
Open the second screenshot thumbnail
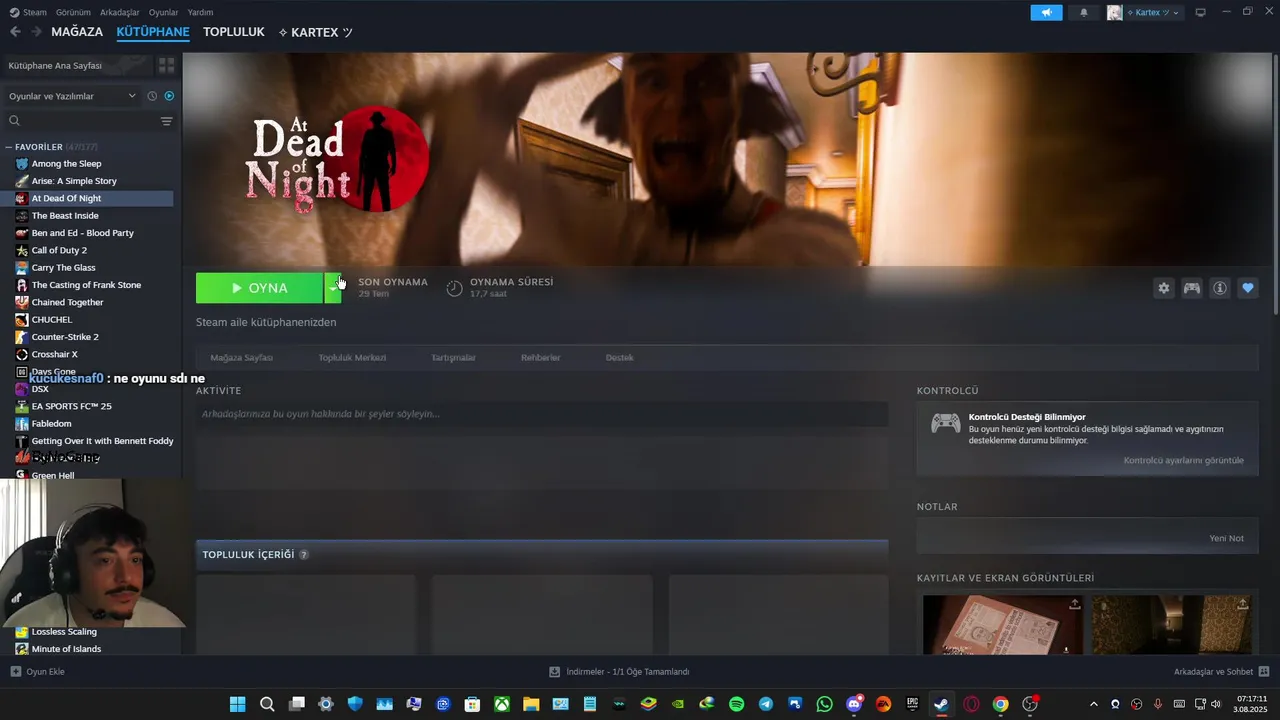coord(1171,625)
